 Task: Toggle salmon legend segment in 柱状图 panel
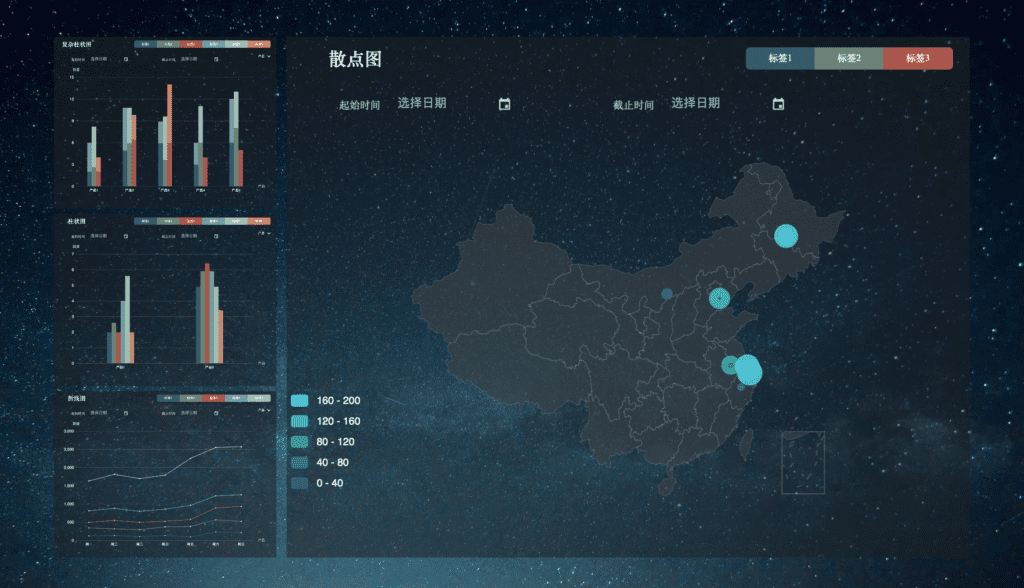coord(259,221)
